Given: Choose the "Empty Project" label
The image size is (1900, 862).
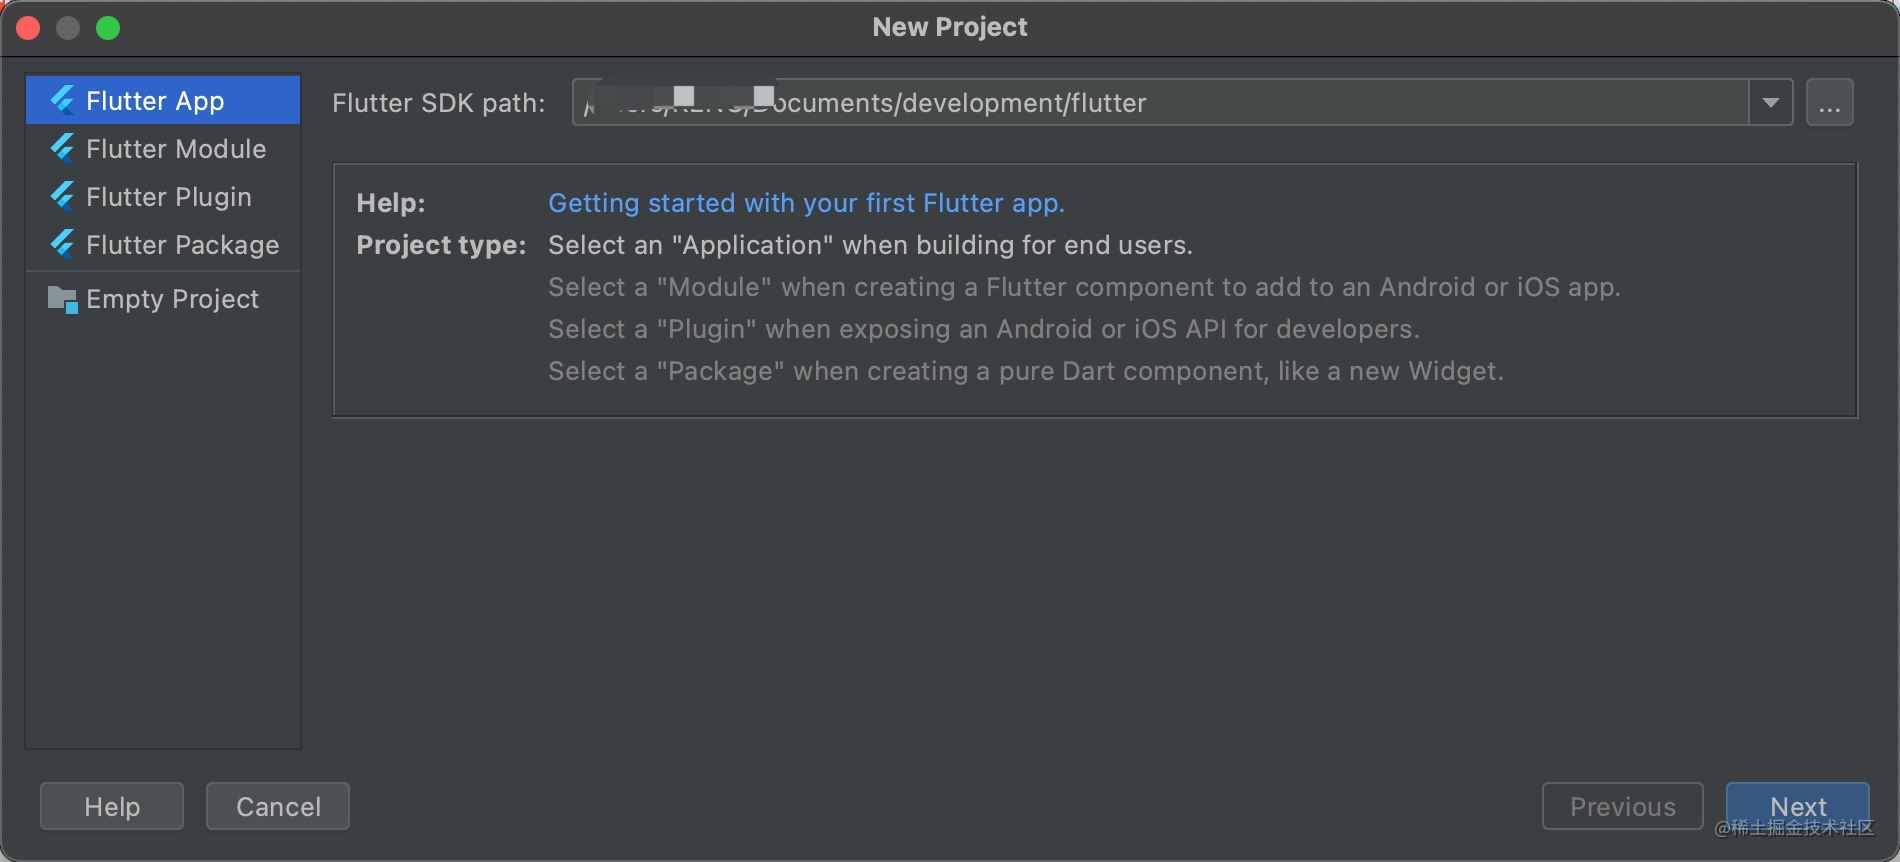Looking at the screenshot, I should [172, 299].
